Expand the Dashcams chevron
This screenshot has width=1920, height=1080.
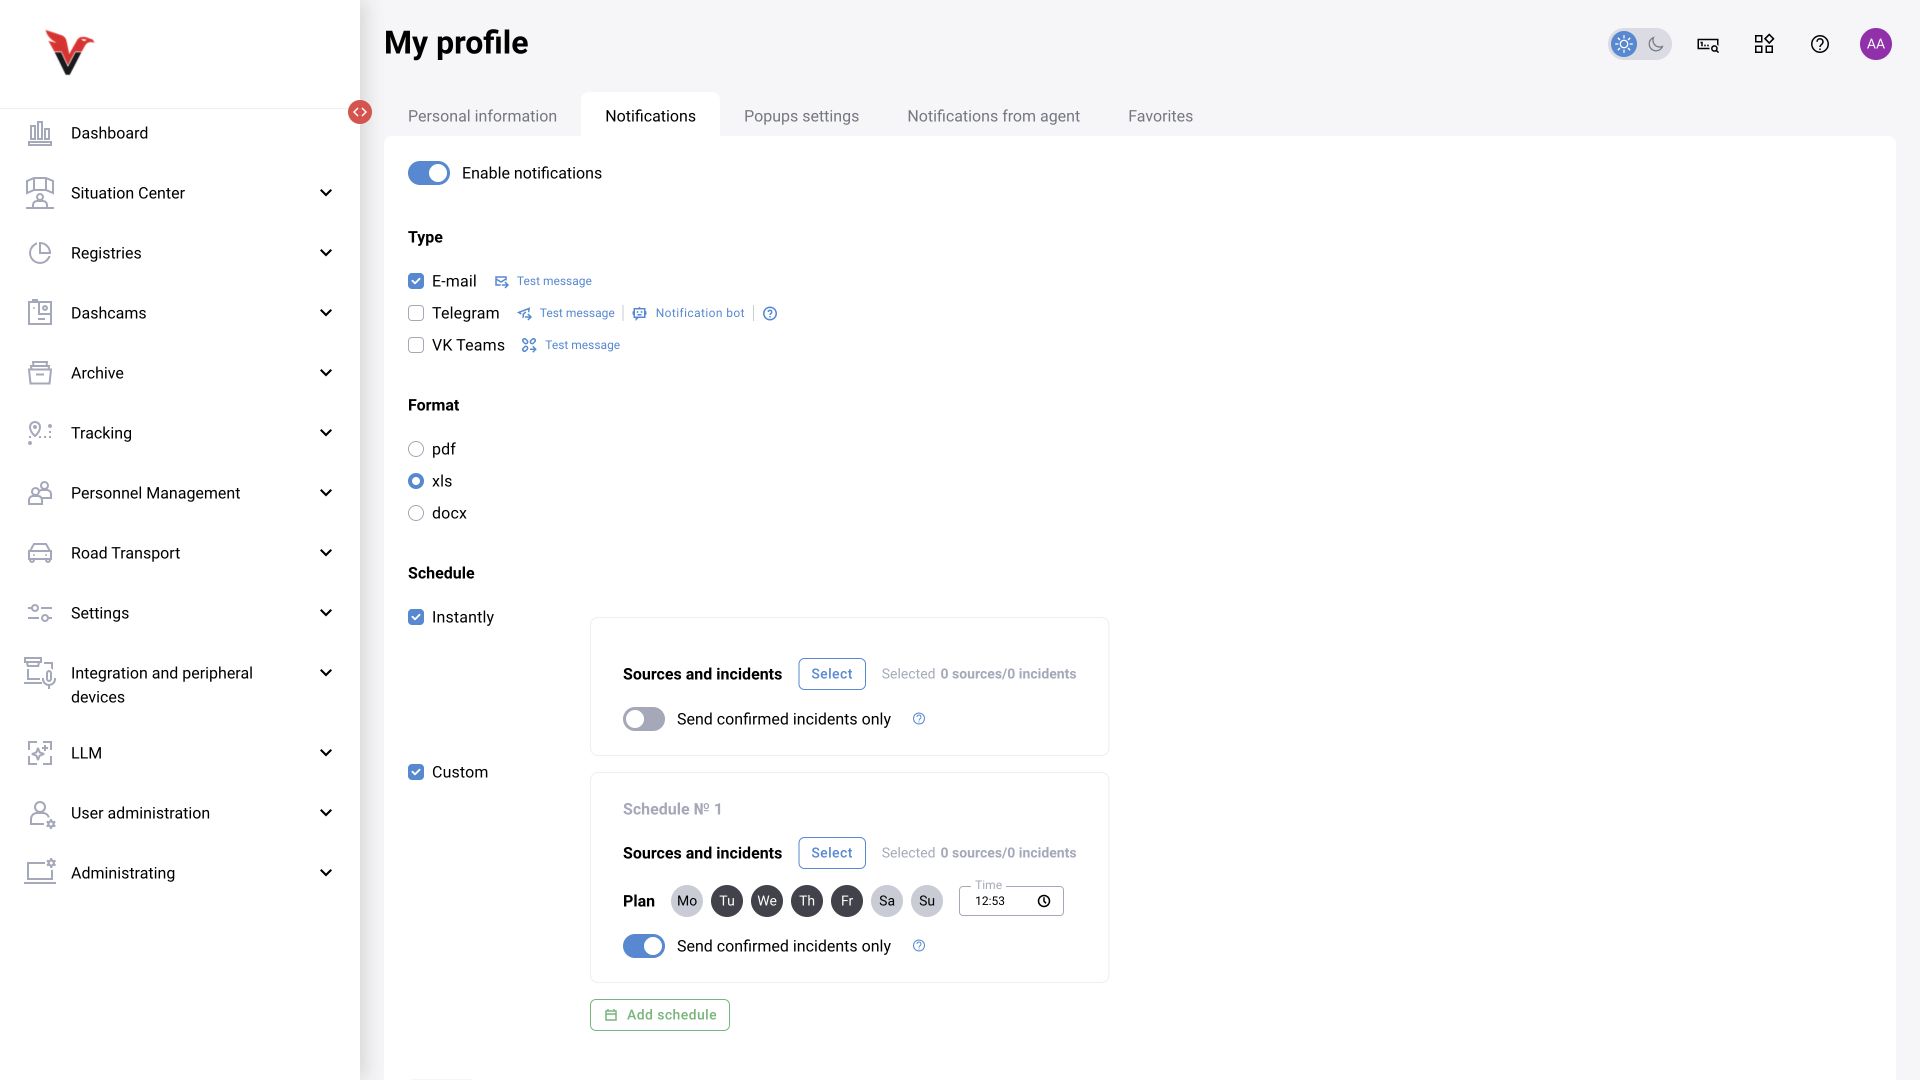point(326,313)
